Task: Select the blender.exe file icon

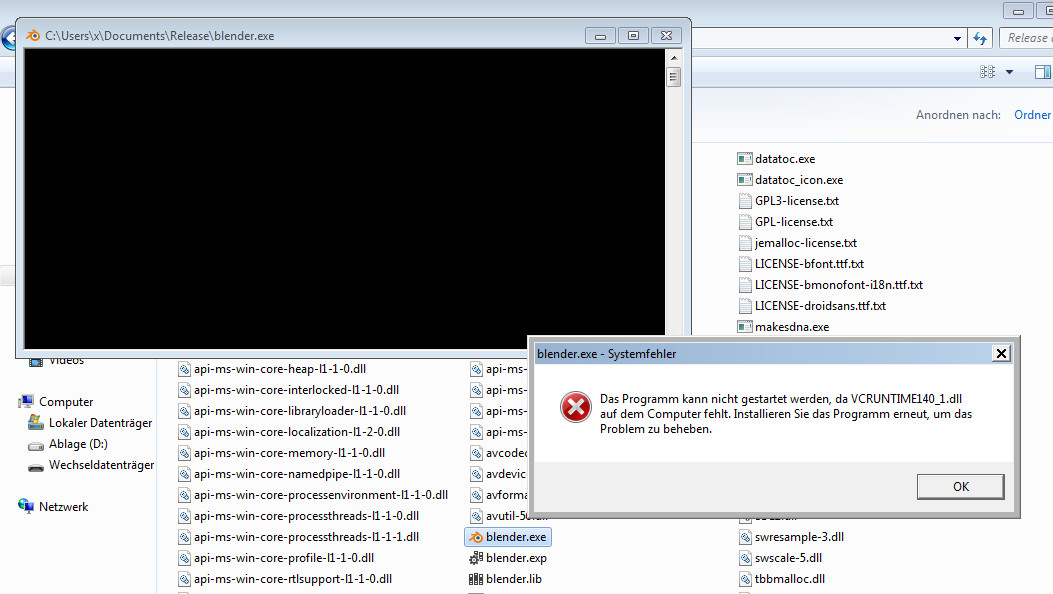Action: tap(476, 537)
